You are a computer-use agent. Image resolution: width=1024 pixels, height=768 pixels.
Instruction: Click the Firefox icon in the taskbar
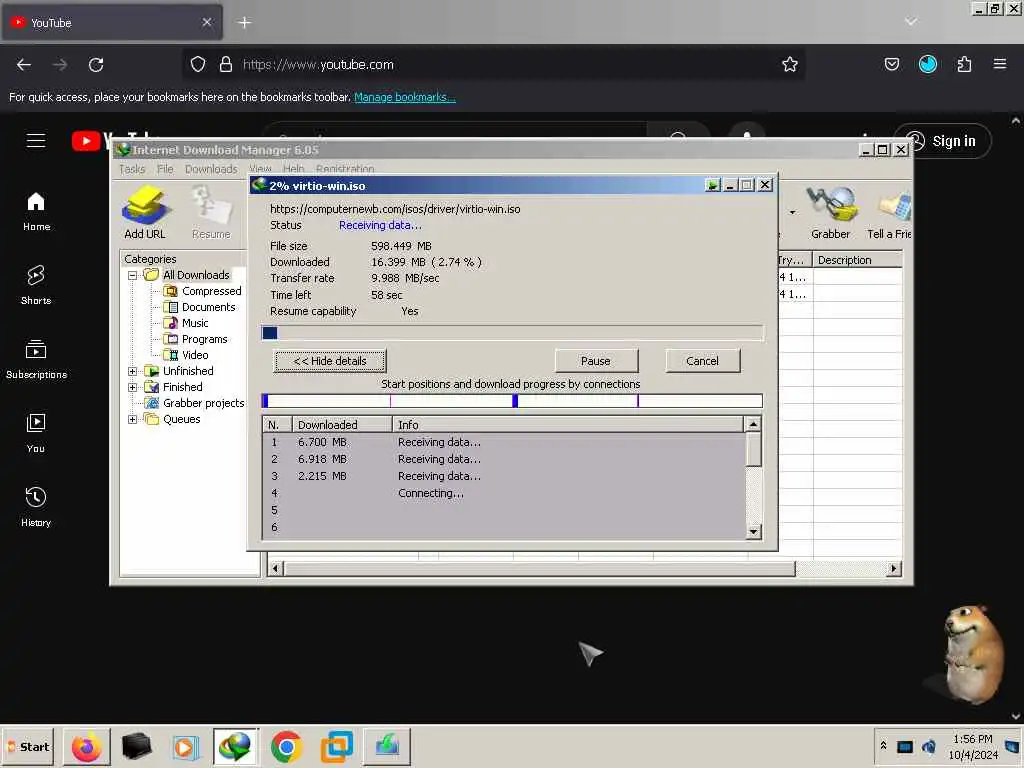click(x=87, y=746)
